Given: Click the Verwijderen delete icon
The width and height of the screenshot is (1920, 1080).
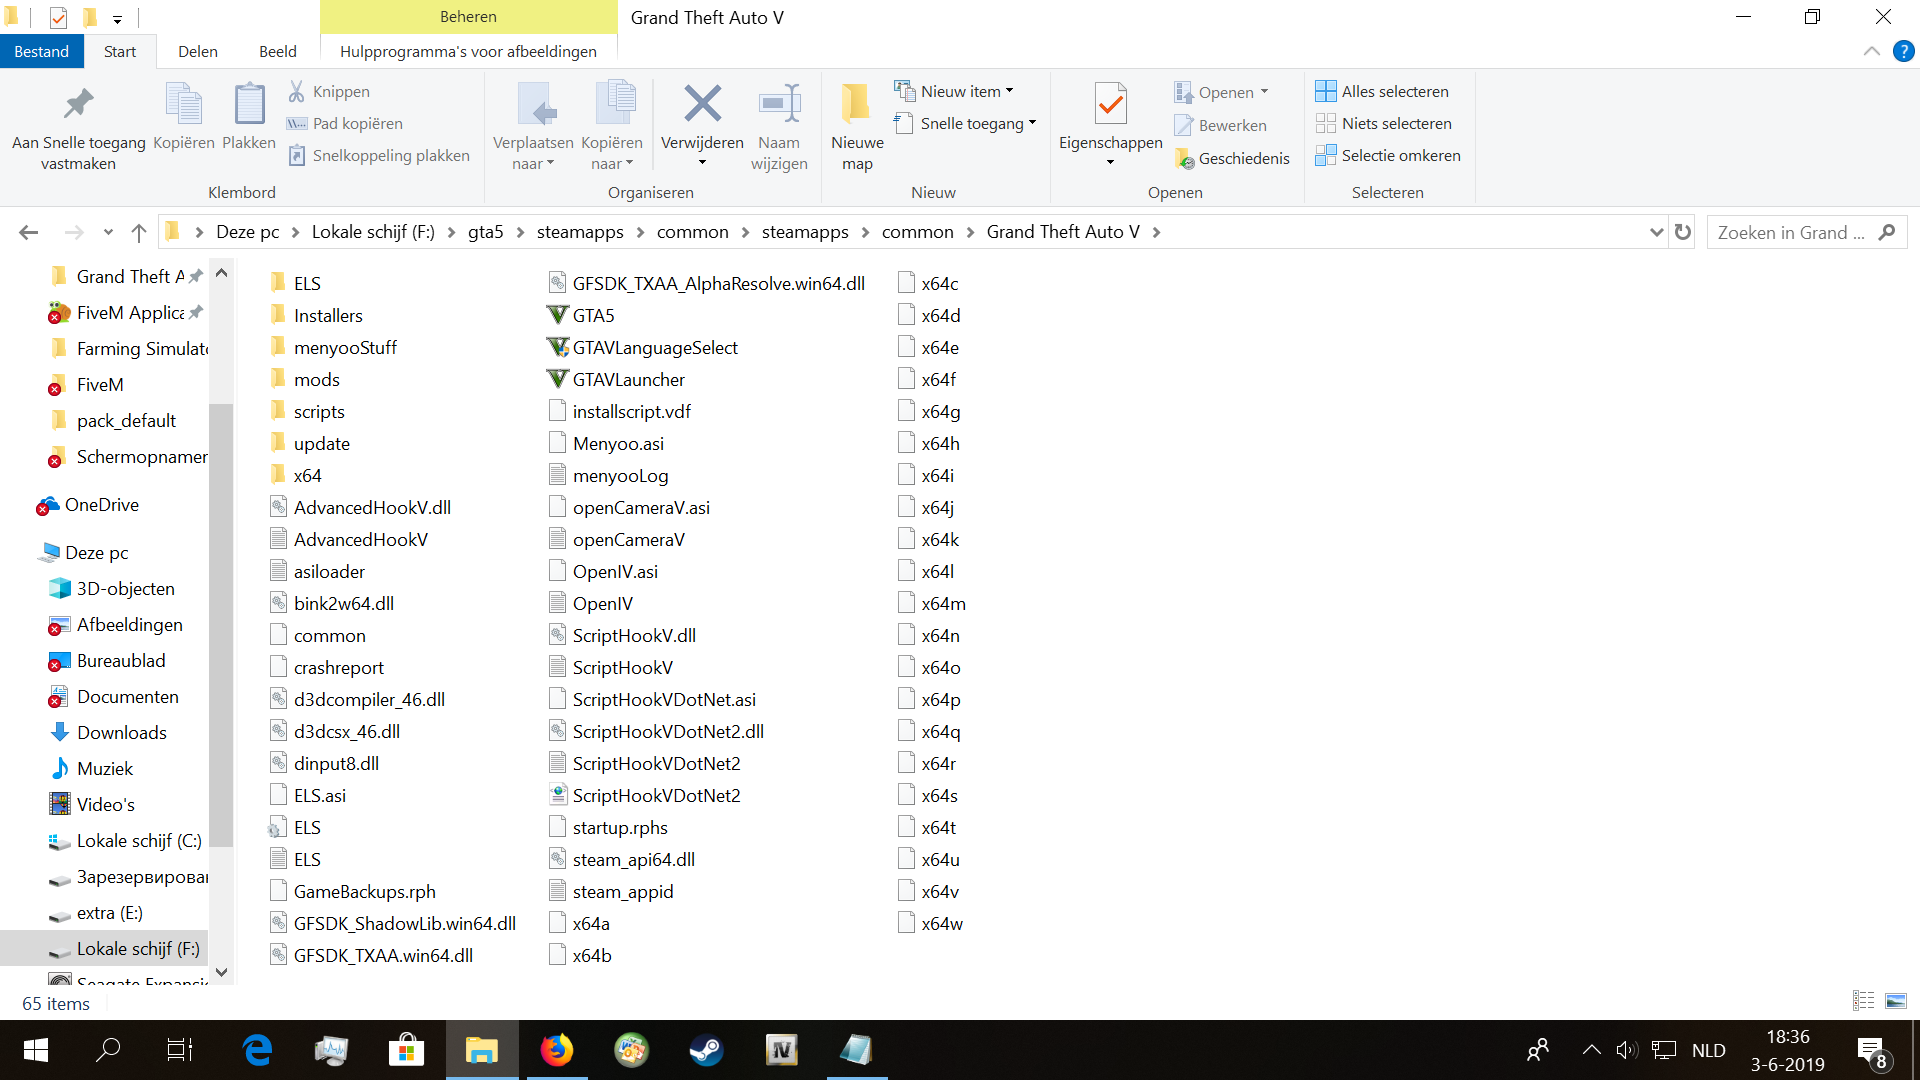Looking at the screenshot, I should [x=702, y=104].
